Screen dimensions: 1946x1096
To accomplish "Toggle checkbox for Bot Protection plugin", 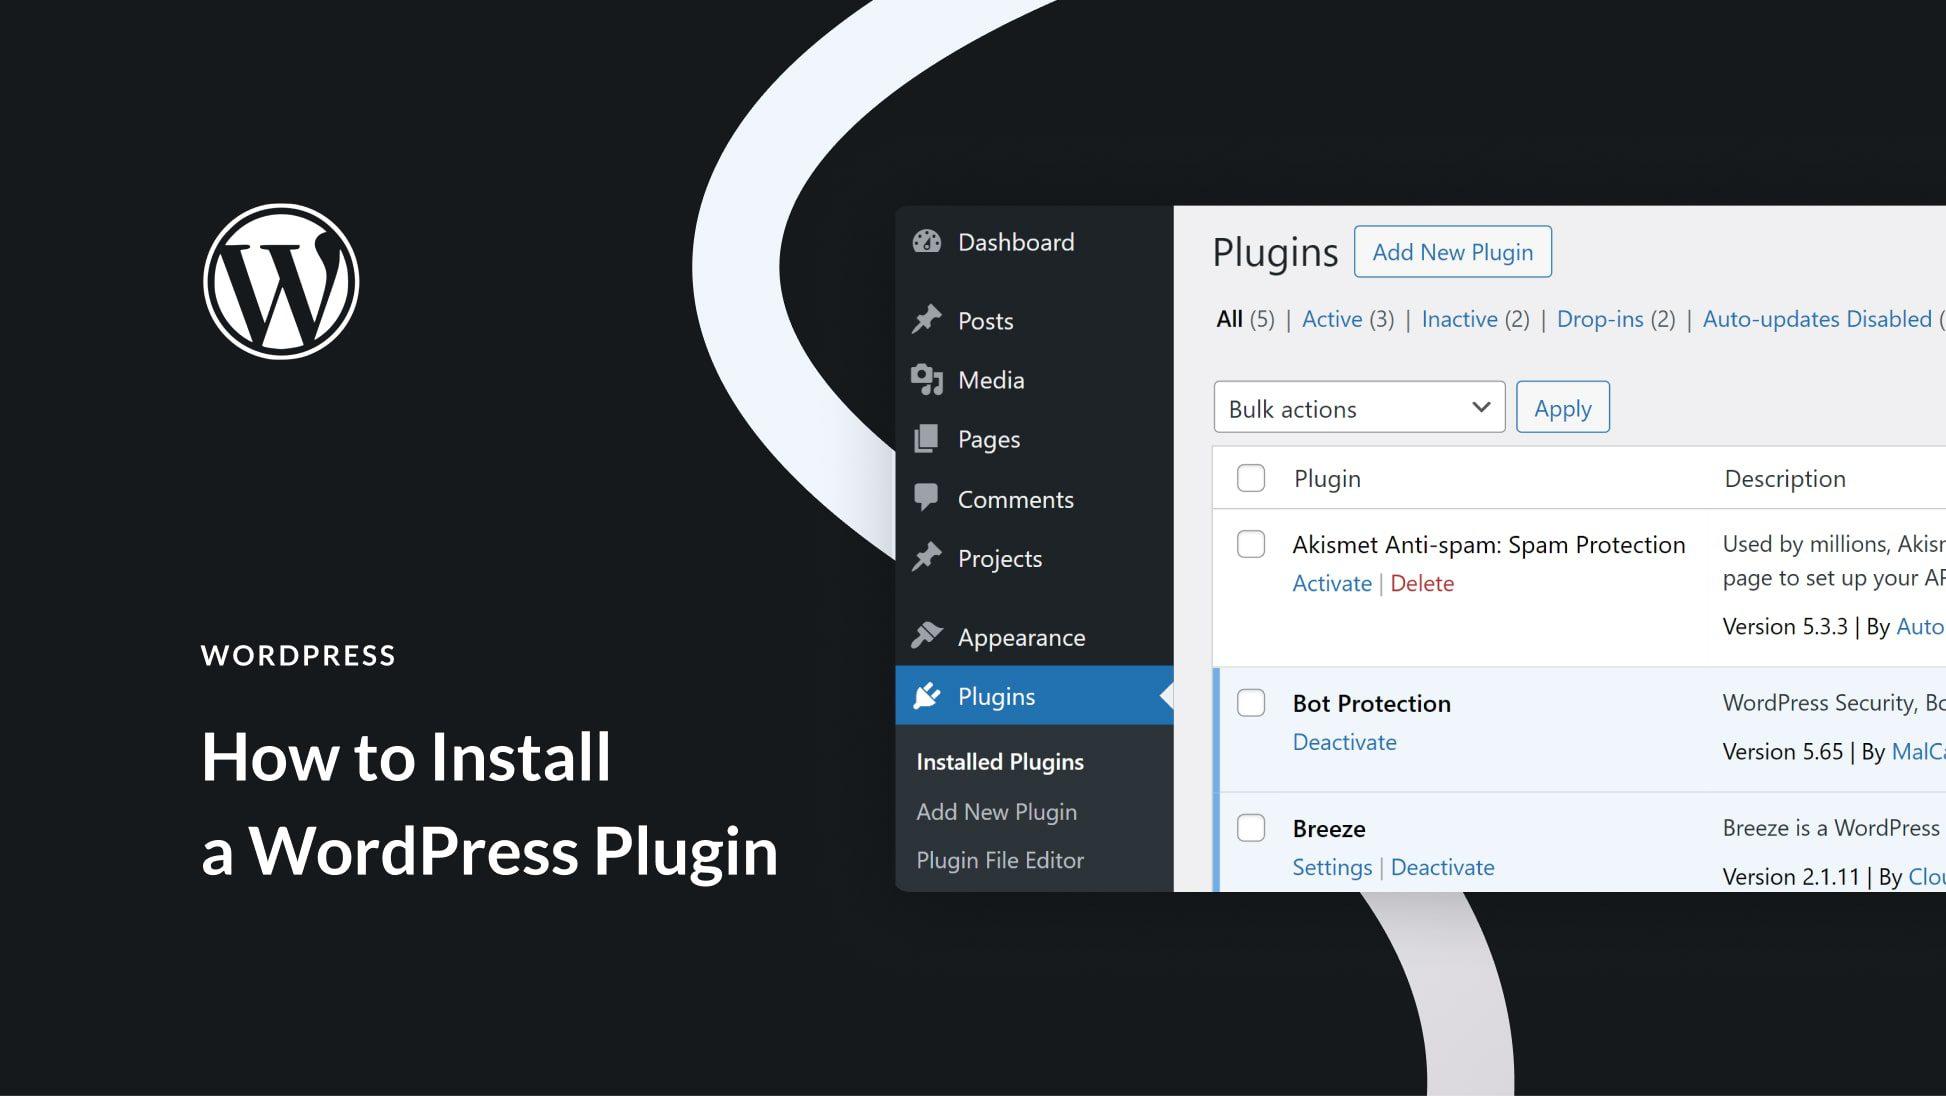I will click(1252, 702).
